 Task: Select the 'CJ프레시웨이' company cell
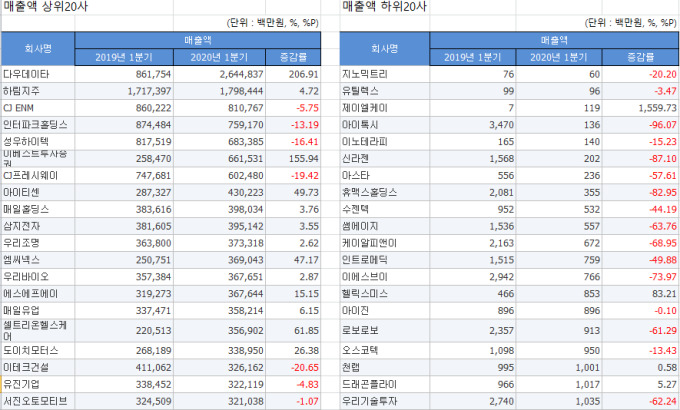(38, 176)
